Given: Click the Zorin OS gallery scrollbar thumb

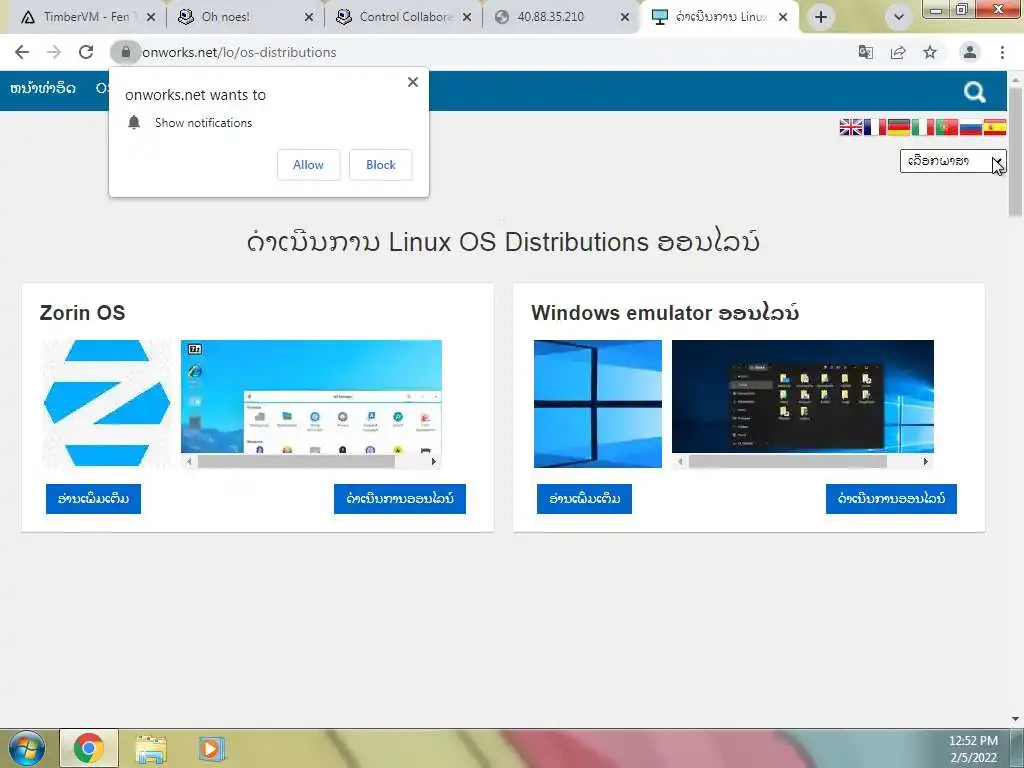Looking at the screenshot, I should coord(296,462).
